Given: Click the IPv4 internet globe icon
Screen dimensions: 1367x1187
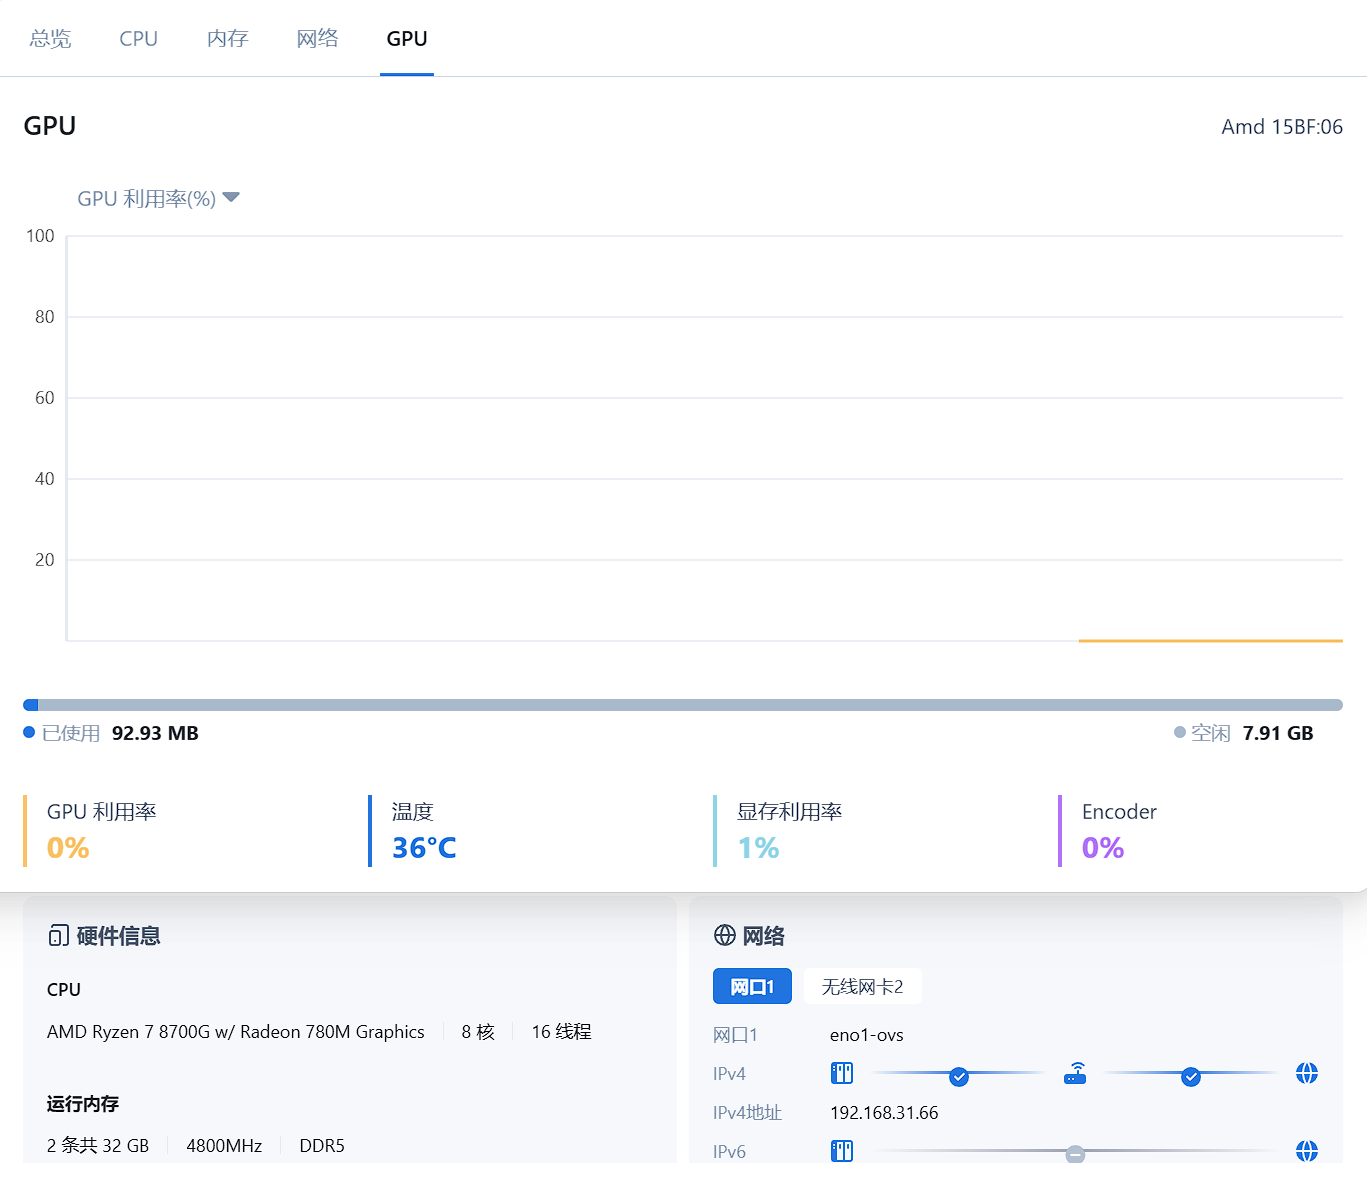Looking at the screenshot, I should [x=1306, y=1073].
